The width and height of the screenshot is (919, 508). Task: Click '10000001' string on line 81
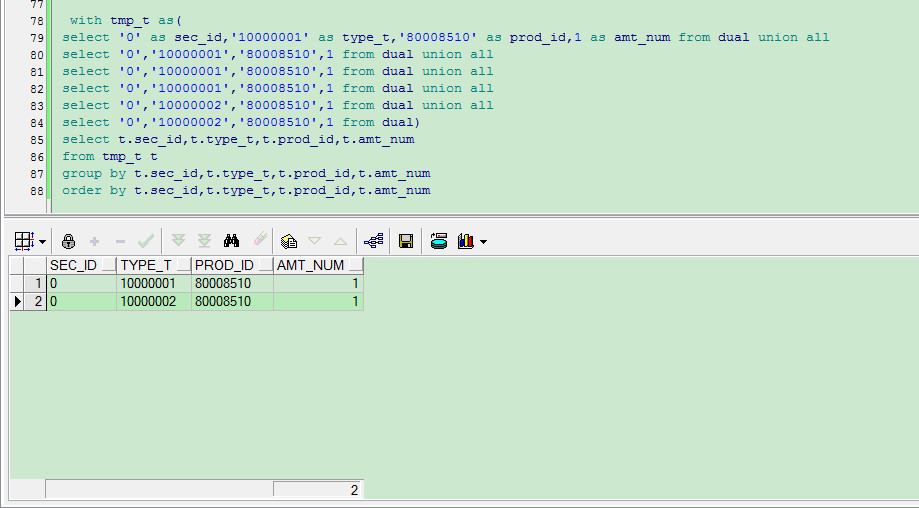193,71
